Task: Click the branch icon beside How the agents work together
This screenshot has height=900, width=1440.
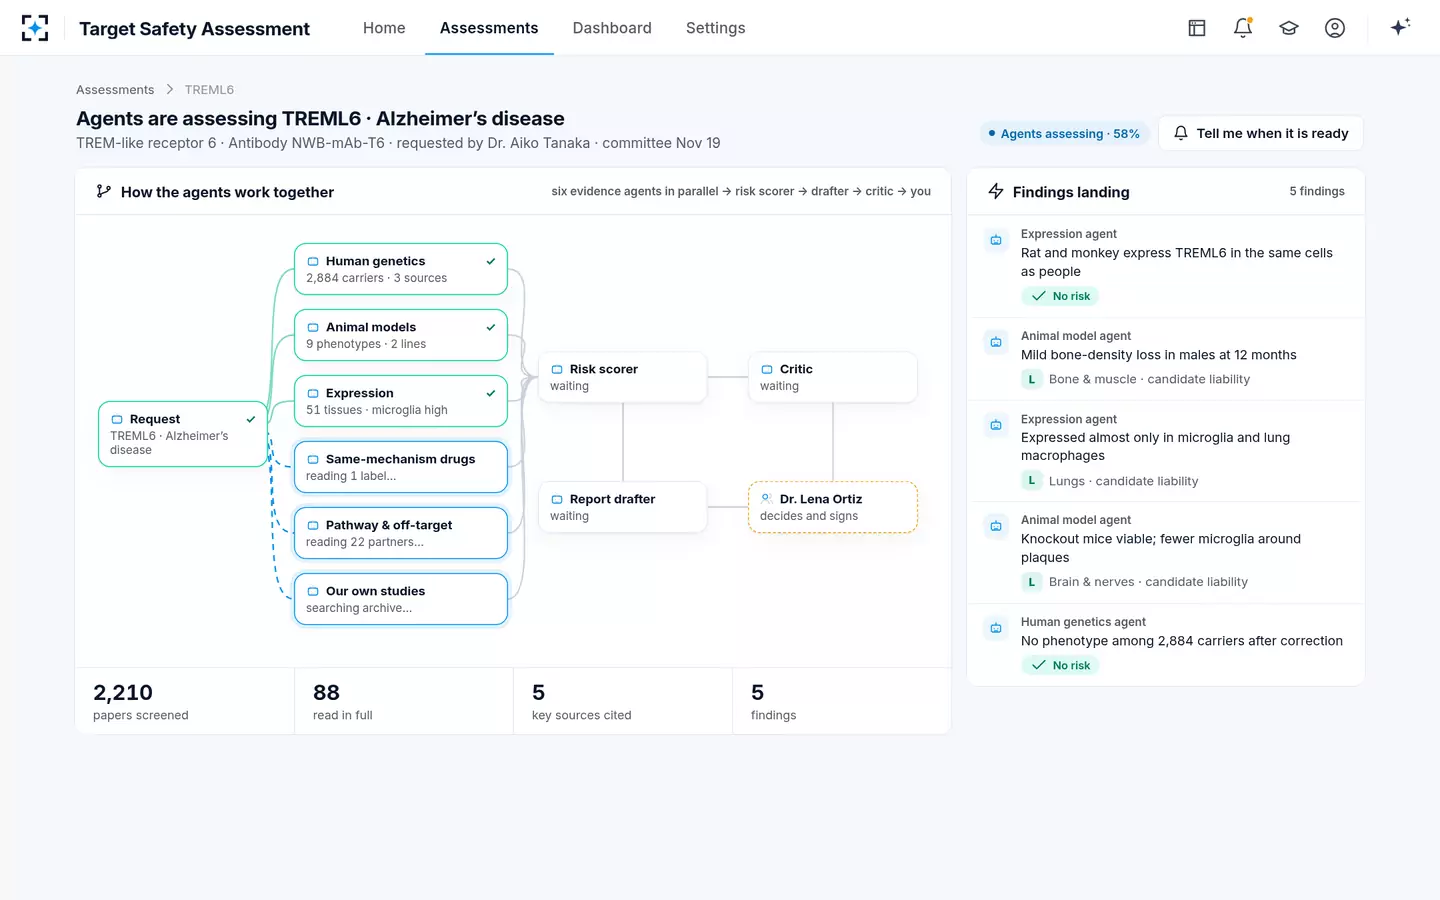Action: pyautogui.click(x=103, y=191)
